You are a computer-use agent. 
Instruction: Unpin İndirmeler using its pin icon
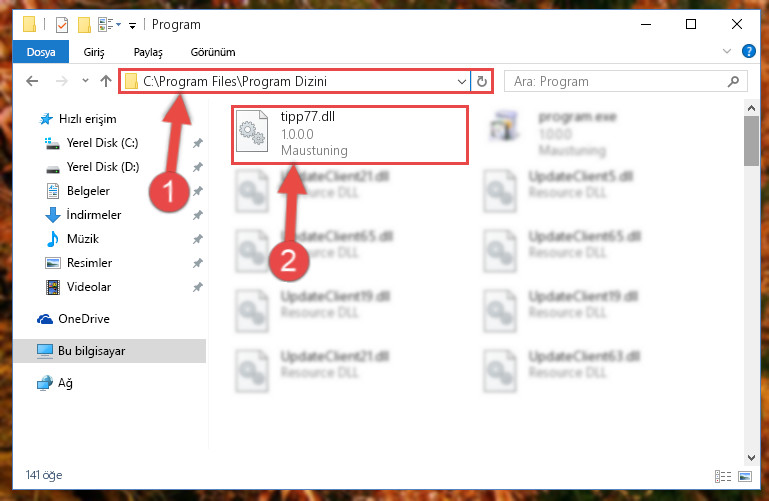click(x=198, y=215)
